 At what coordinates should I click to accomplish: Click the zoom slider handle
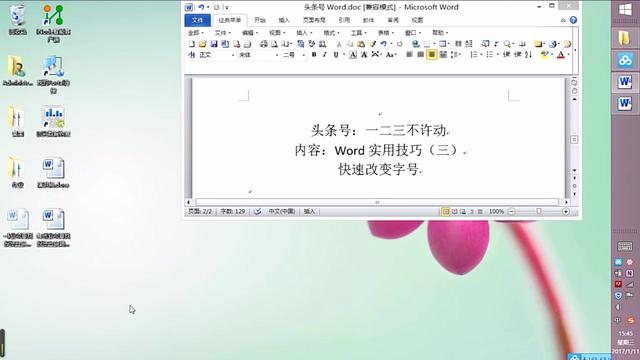tap(539, 211)
